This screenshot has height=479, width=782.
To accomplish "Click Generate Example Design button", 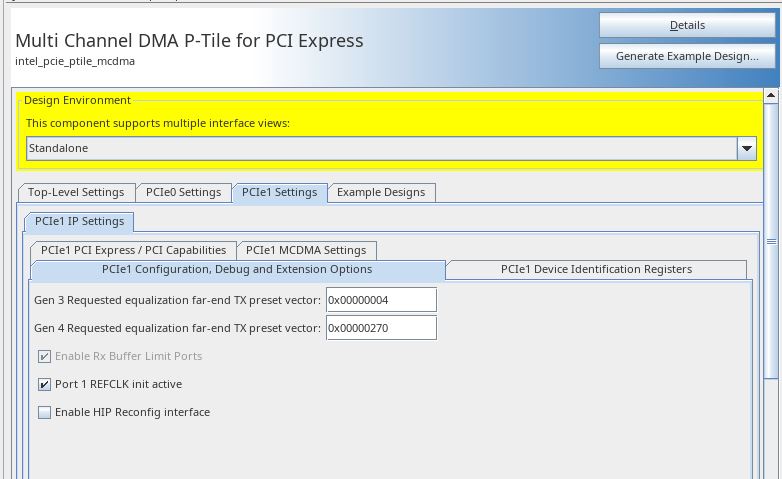I will coord(687,56).
